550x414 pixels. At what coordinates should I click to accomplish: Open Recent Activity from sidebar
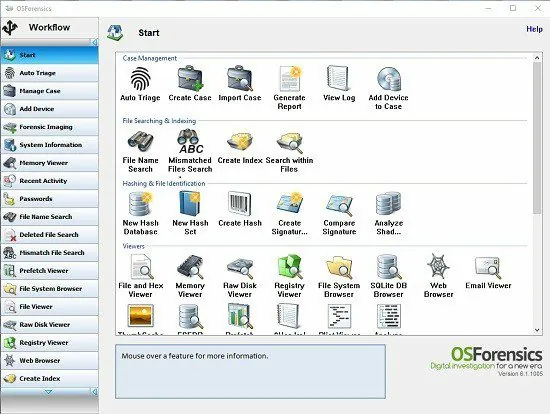pyautogui.click(x=49, y=181)
